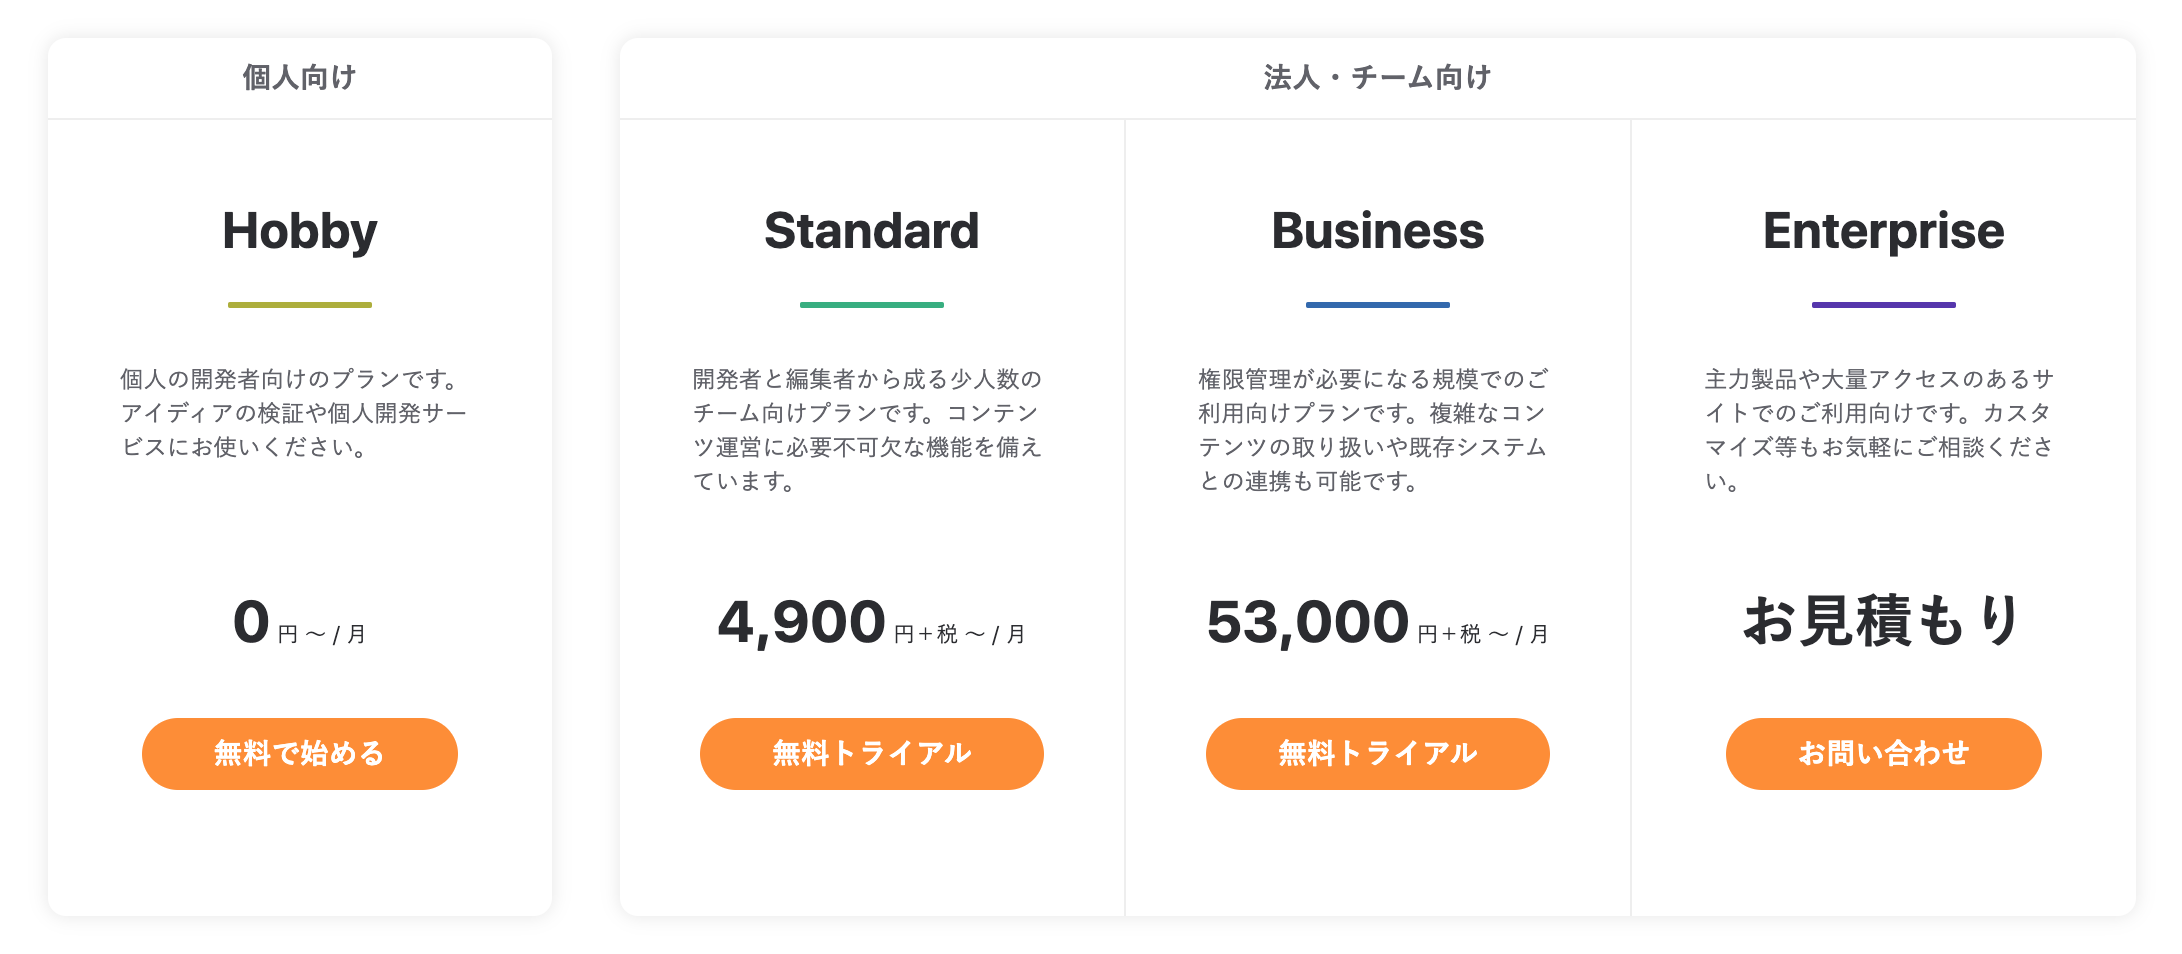
Task: Click the Business plan heading
Action: (1377, 231)
